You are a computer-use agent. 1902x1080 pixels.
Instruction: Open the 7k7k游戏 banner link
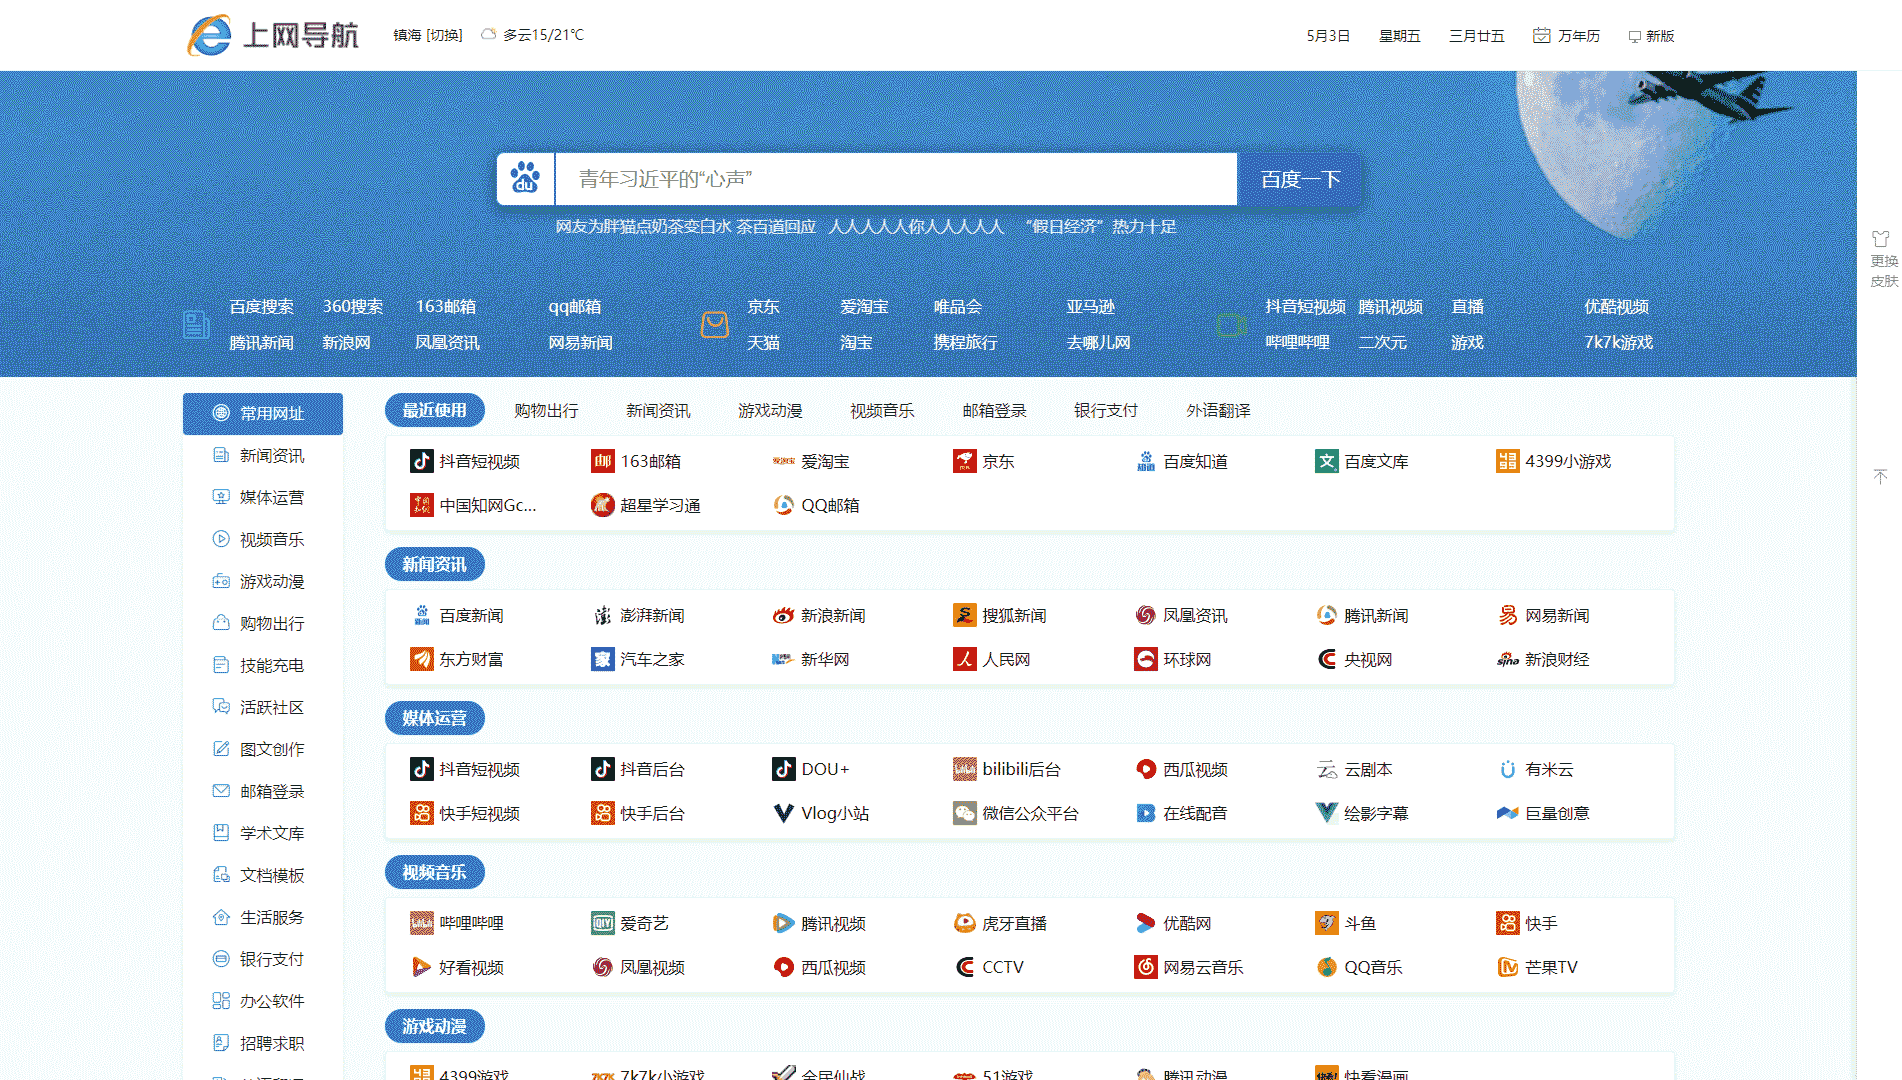tap(1618, 342)
